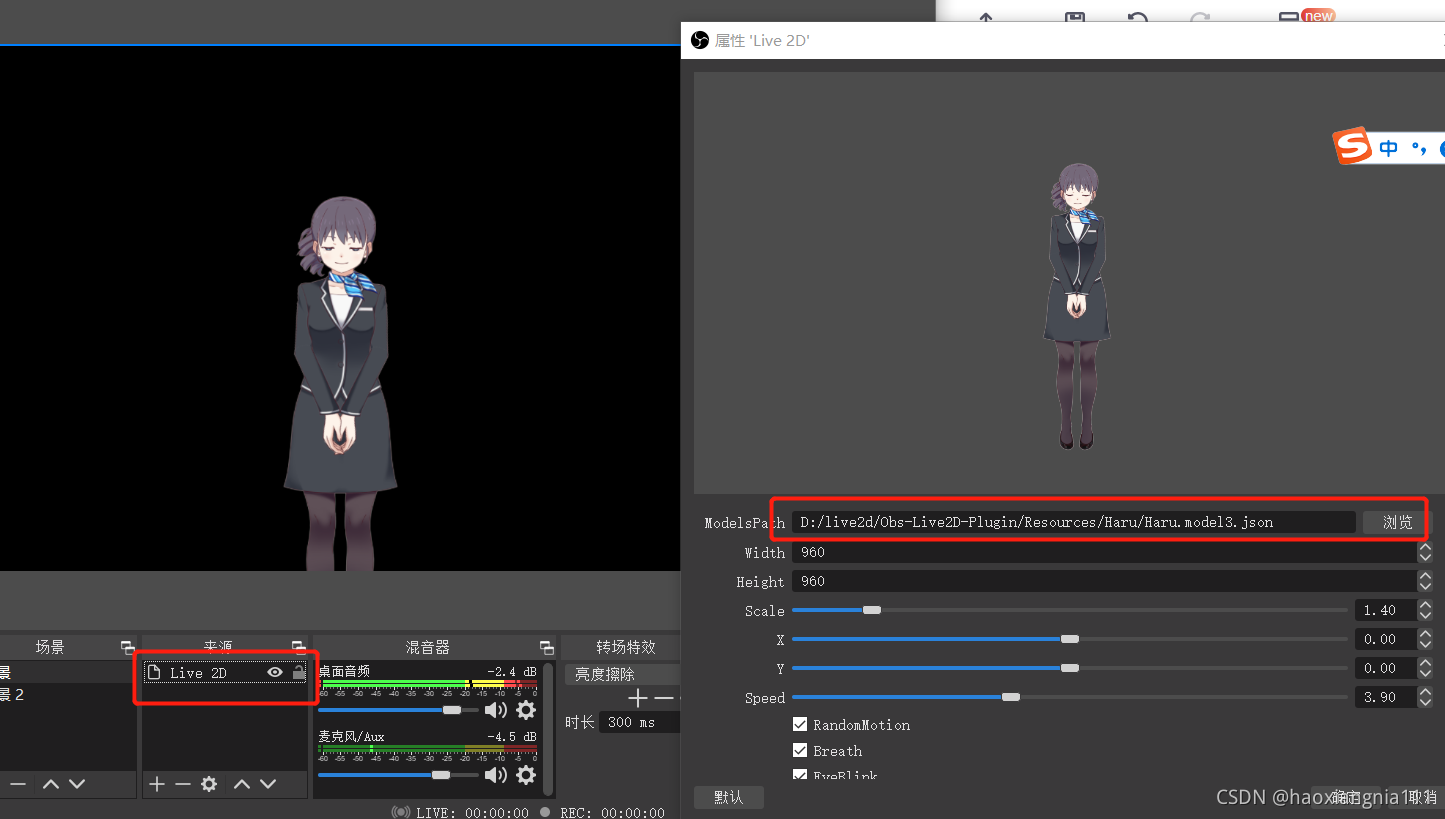1445x819 pixels.
Task: Remove transition with minus icon
Action: (x=663, y=698)
